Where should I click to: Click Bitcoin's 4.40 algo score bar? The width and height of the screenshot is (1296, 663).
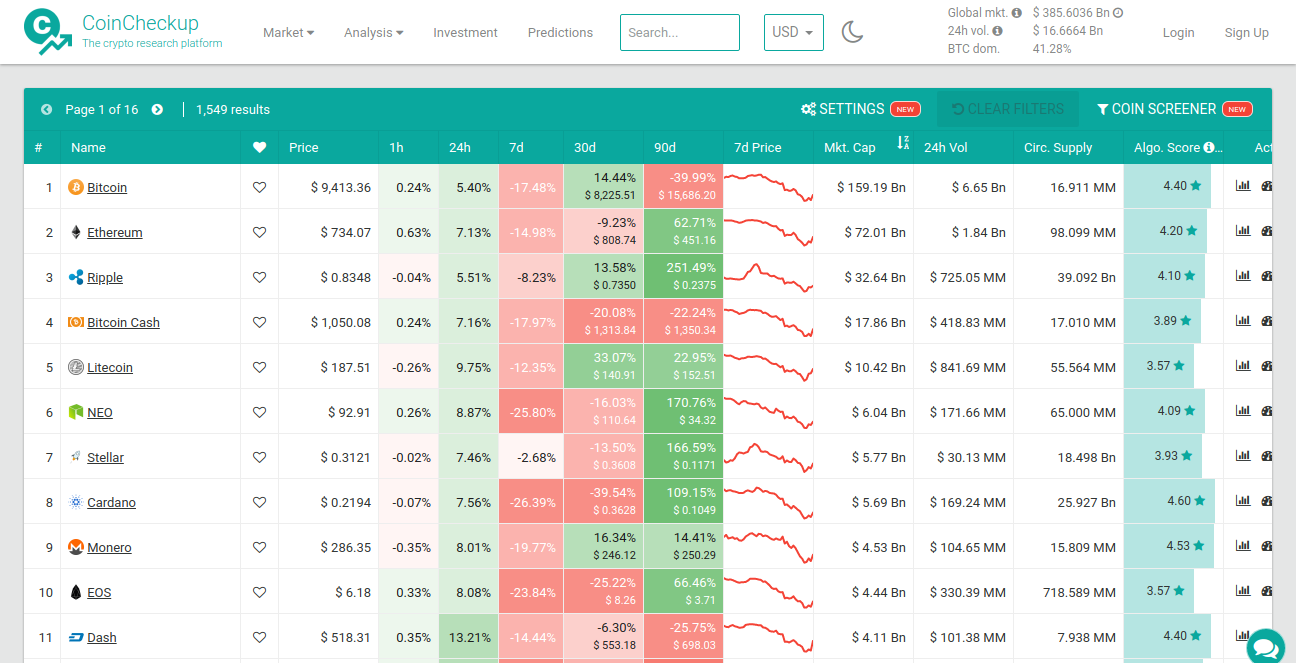pyautogui.click(x=1167, y=186)
